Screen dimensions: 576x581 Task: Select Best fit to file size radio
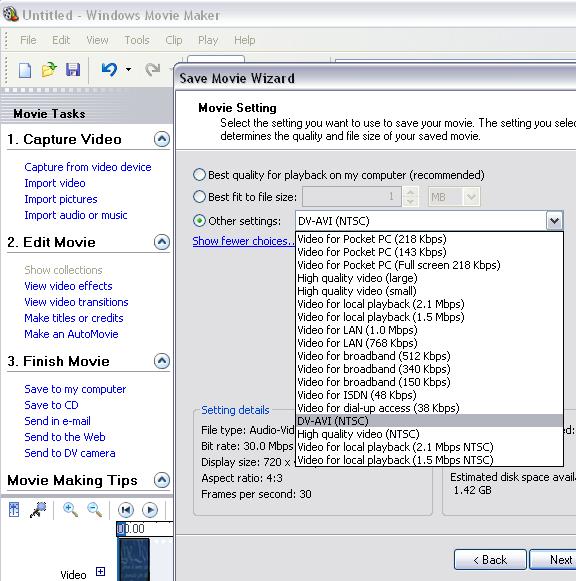(199, 196)
